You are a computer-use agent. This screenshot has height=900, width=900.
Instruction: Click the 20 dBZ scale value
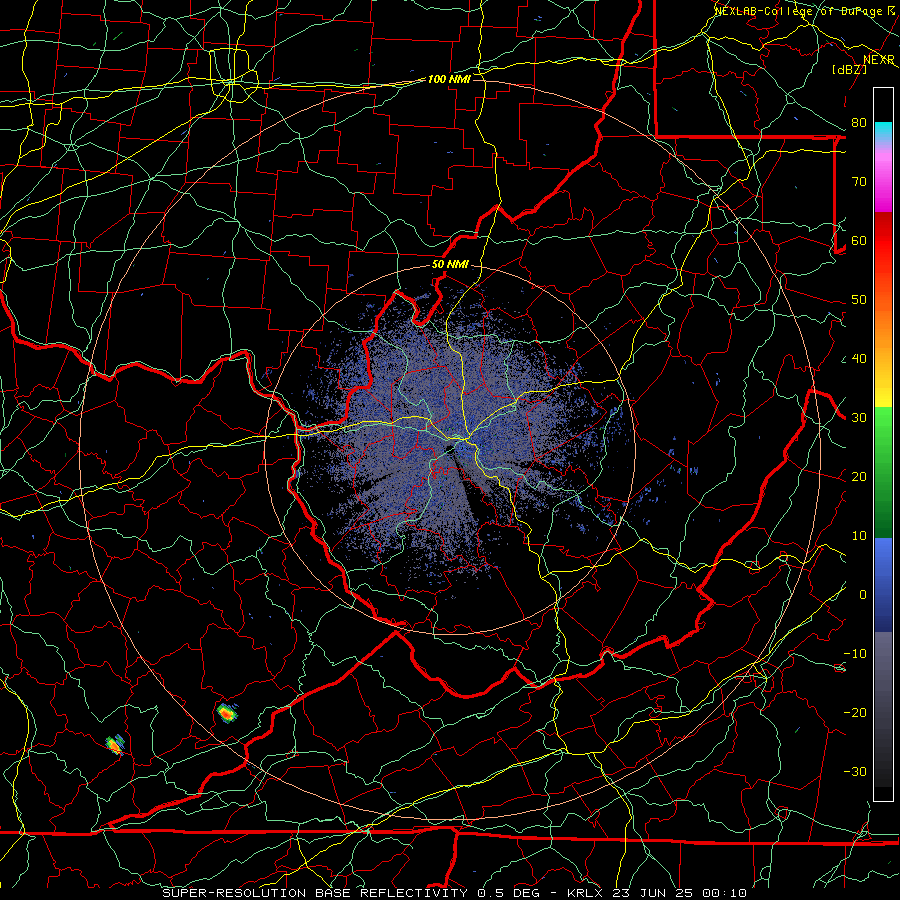[x=859, y=477]
